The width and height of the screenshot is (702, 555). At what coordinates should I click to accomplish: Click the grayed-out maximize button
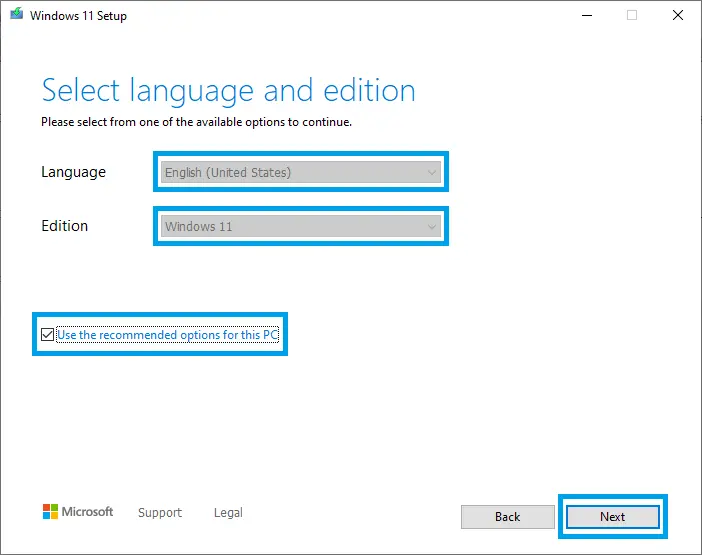[x=632, y=16]
